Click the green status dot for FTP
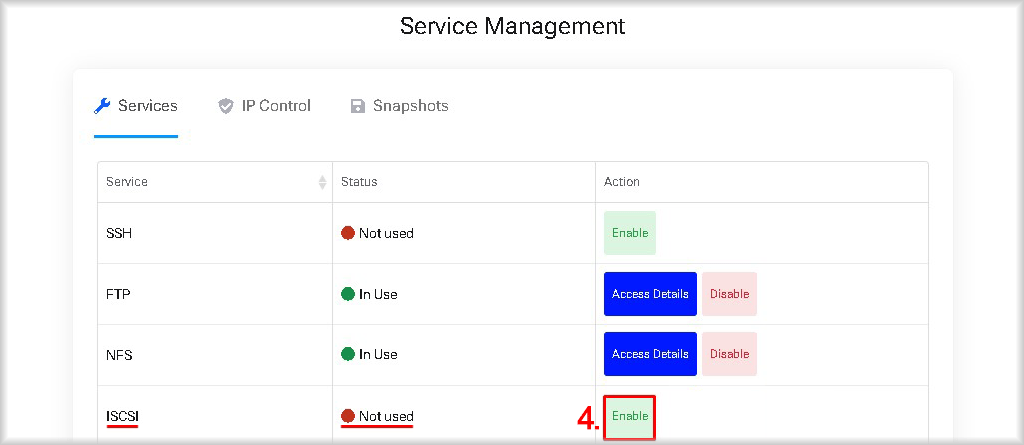This screenshot has width=1024, height=445. pyautogui.click(x=347, y=294)
